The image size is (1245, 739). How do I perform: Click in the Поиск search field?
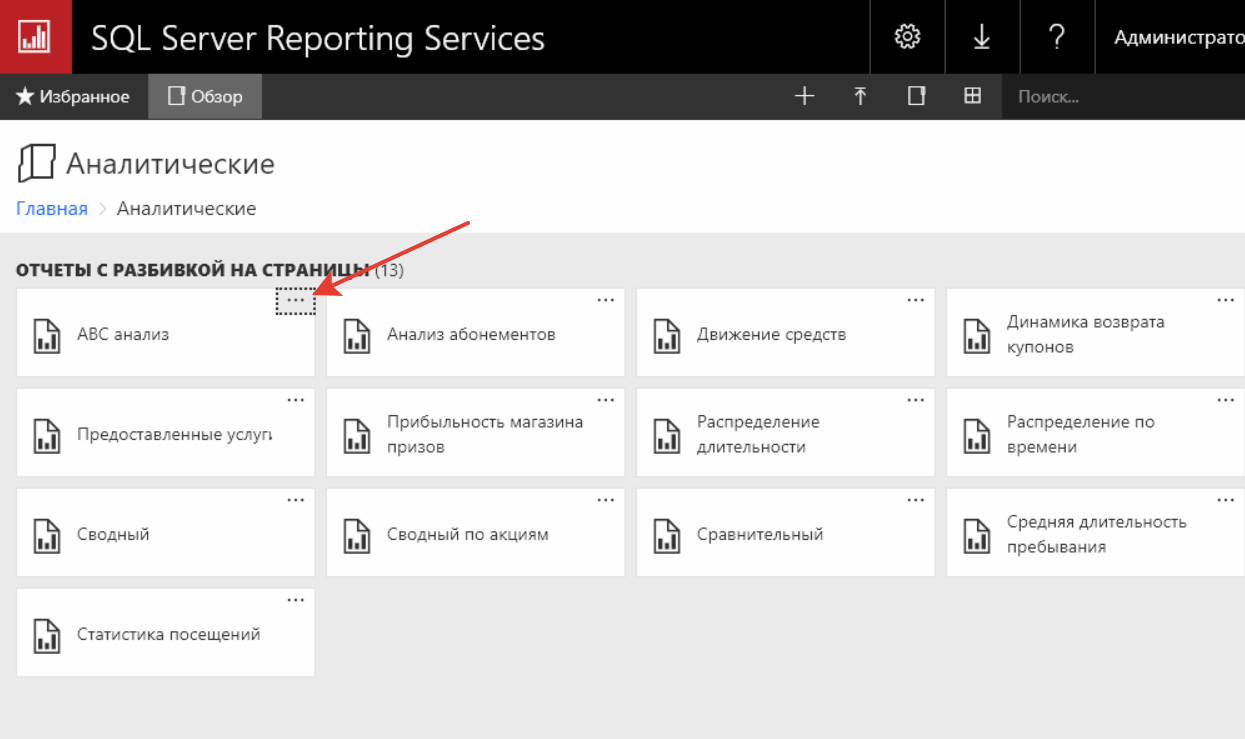(x=1123, y=97)
